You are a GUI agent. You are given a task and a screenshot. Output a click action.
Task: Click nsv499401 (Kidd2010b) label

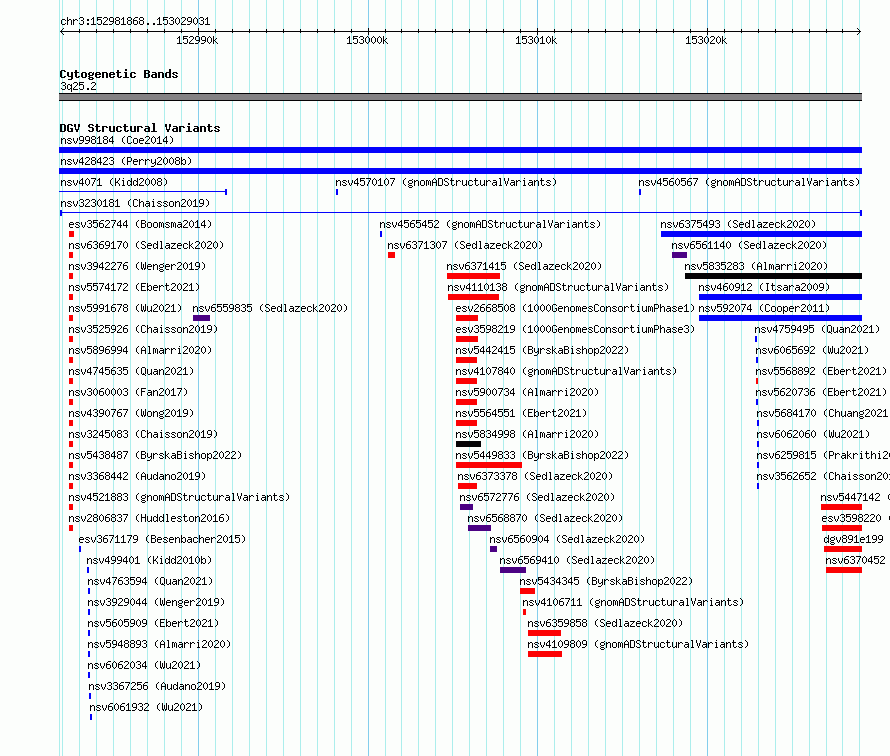(149, 560)
